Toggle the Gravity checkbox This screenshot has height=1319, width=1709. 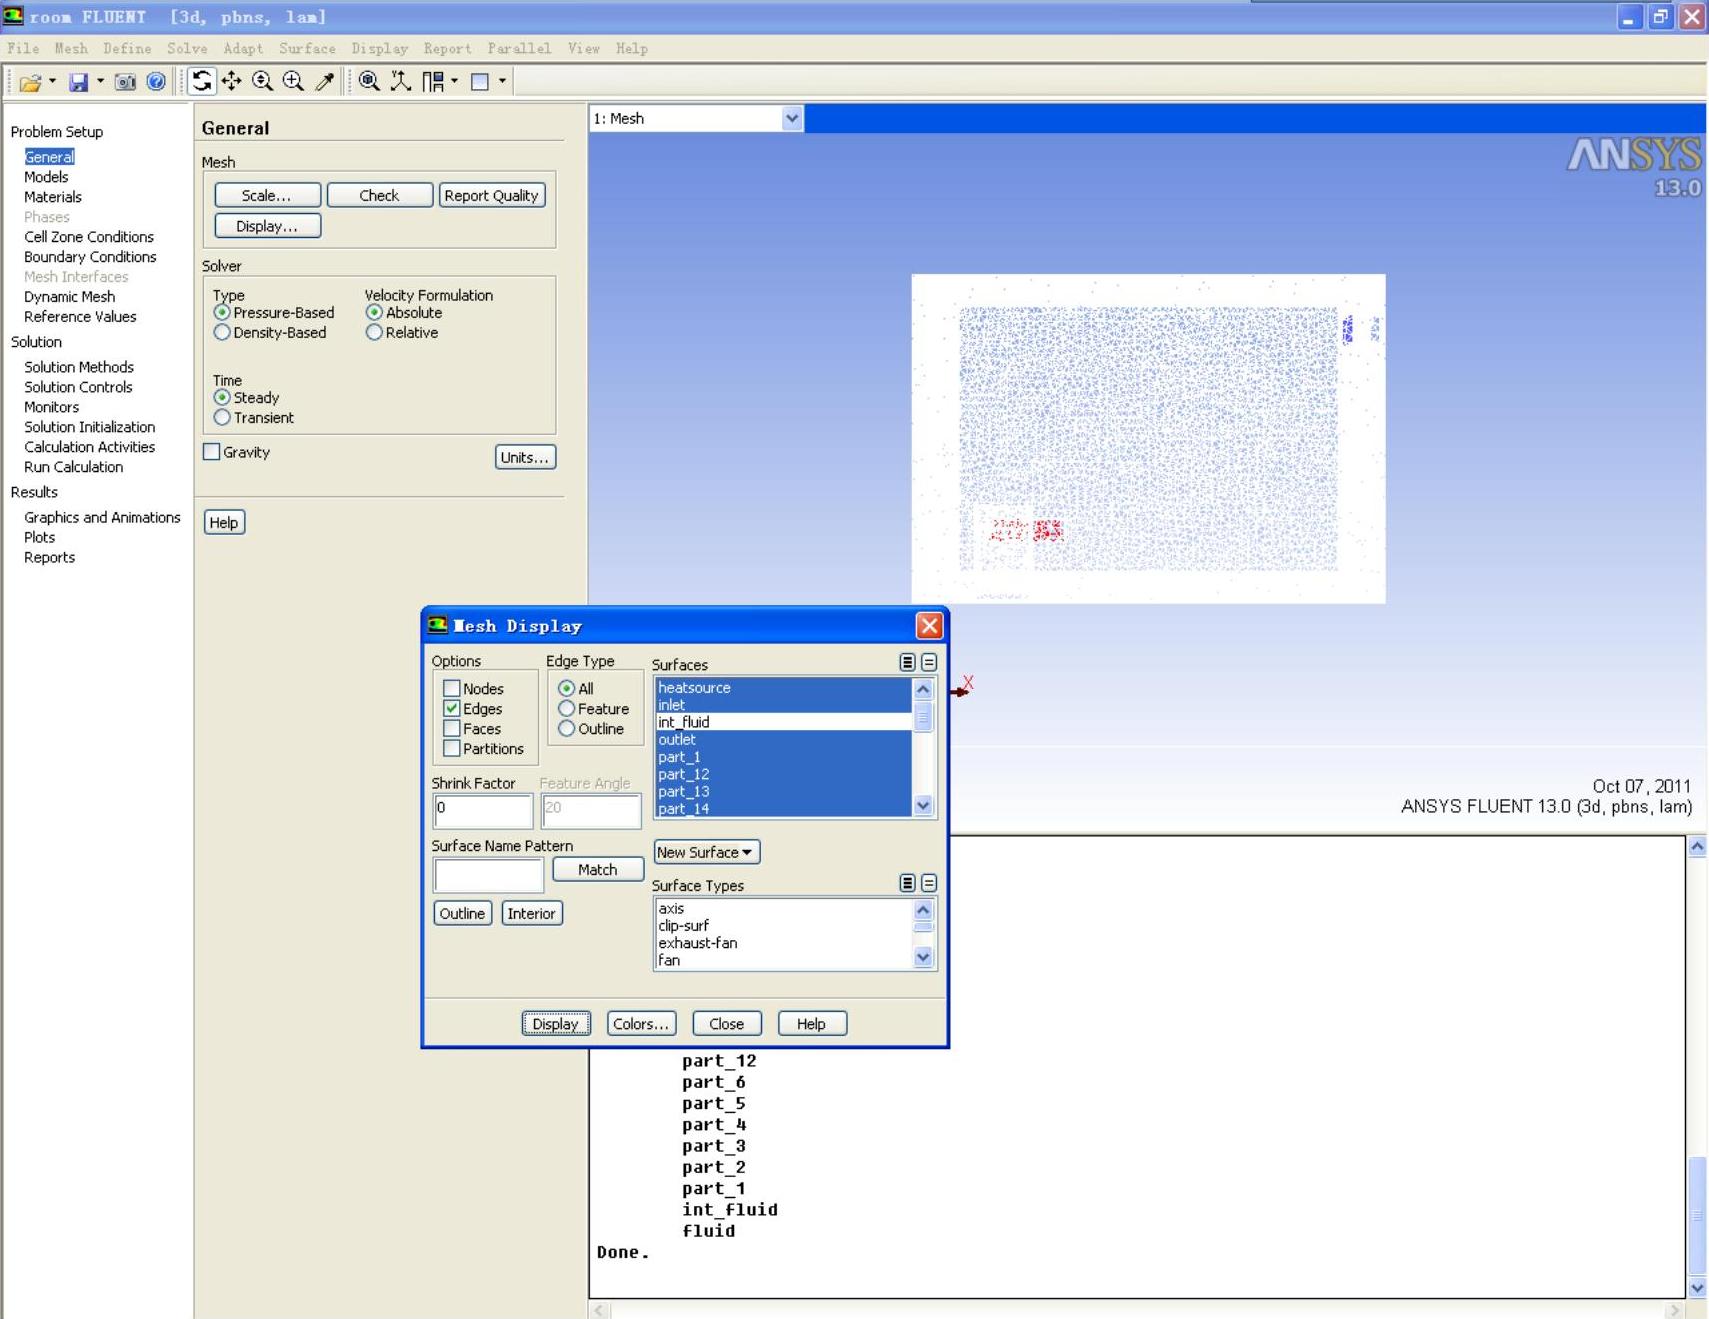point(212,452)
